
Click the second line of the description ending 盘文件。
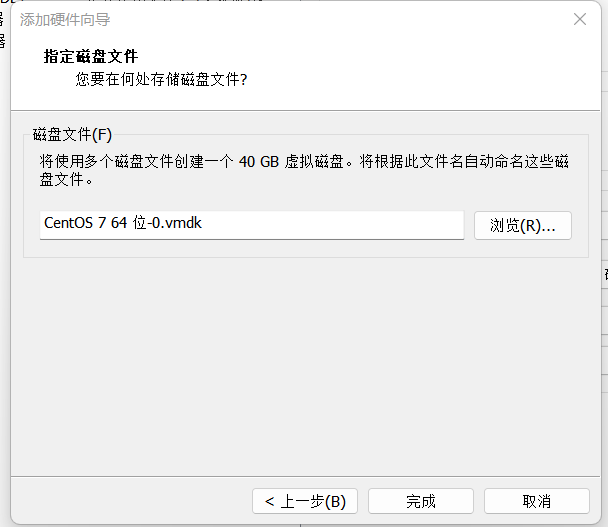pos(66,181)
